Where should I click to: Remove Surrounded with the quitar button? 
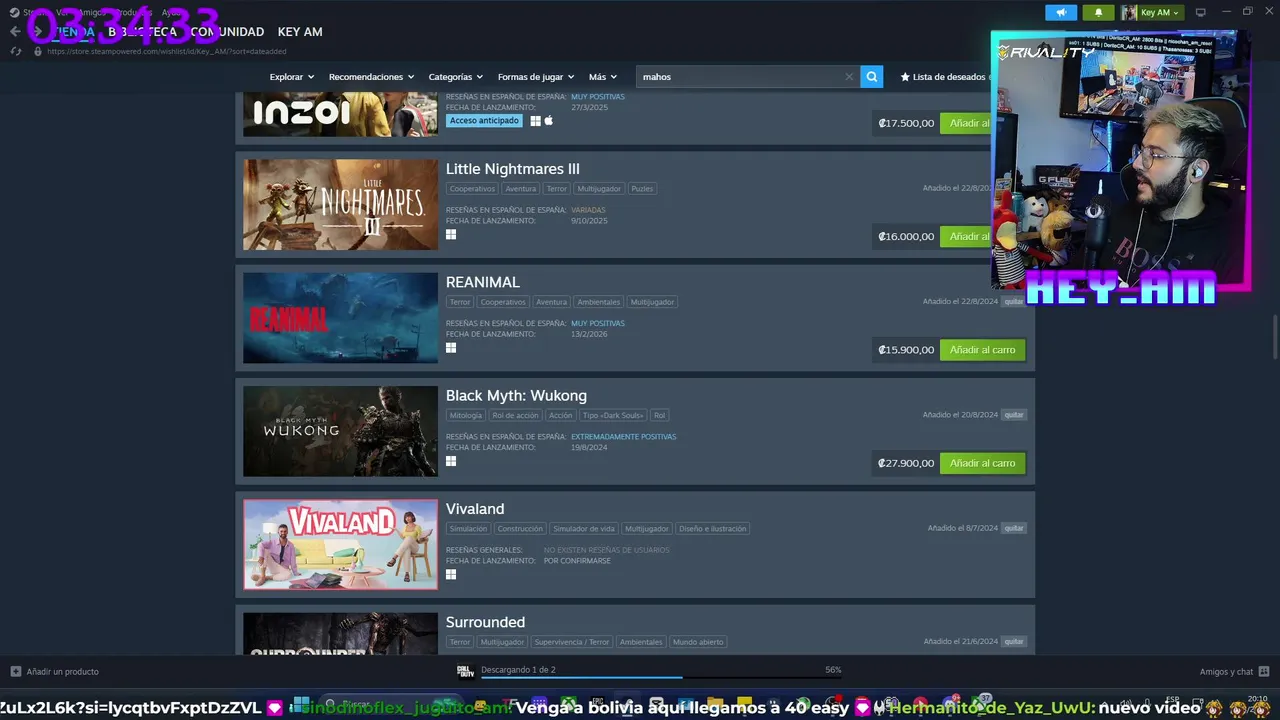tap(1014, 641)
